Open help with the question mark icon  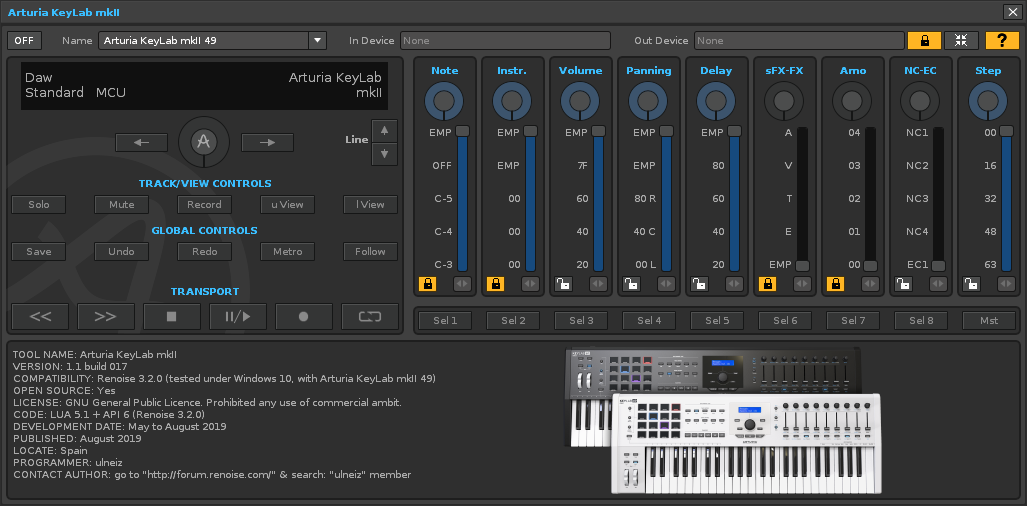click(x=1002, y=41)
